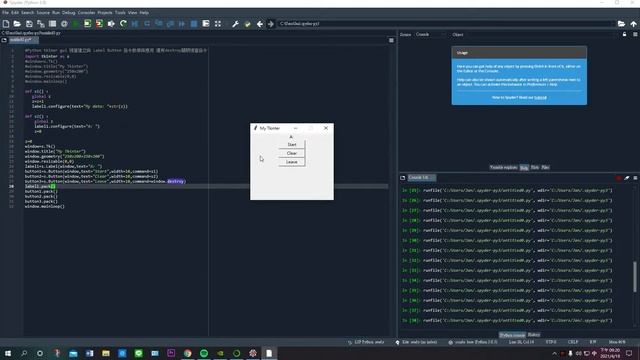Switch to Variable explorer tab

[503, 168]
